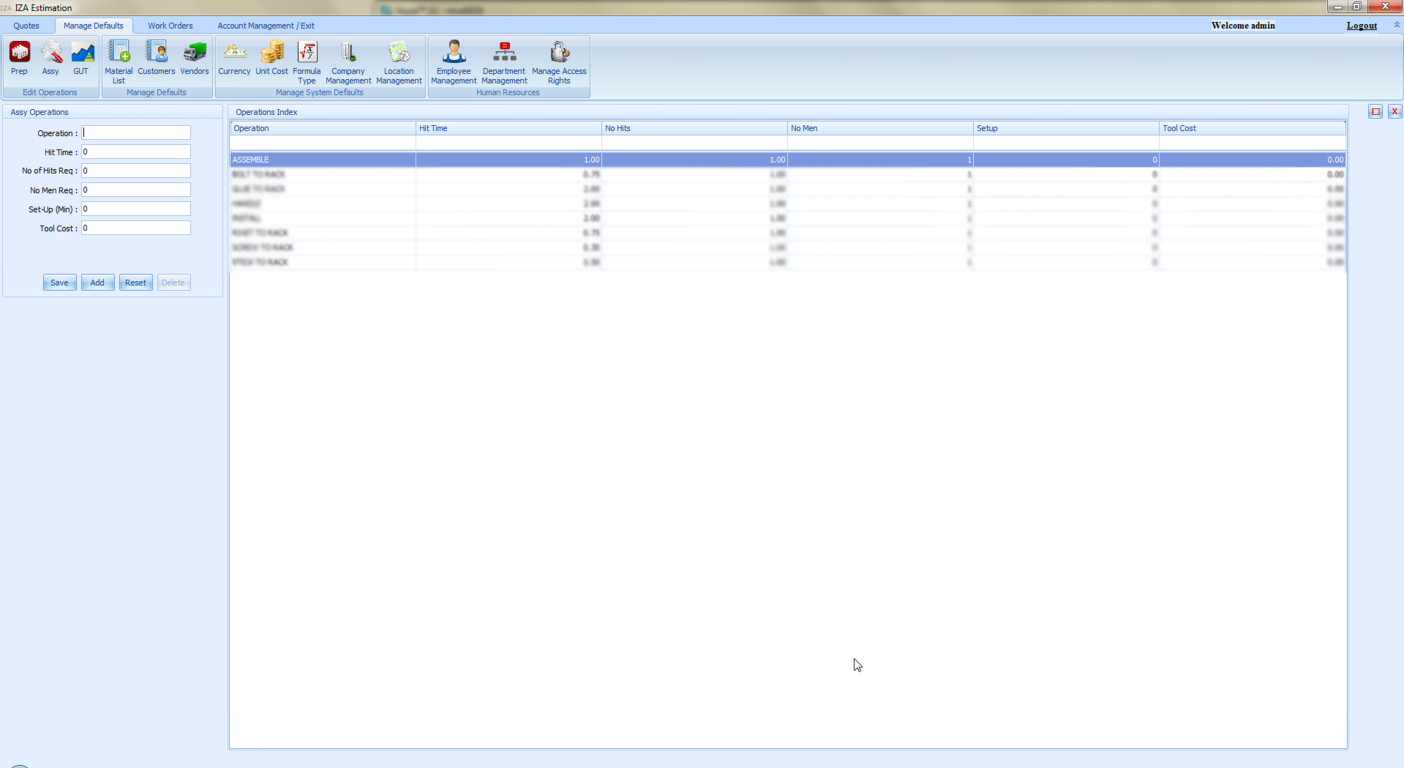The height and width of the screenshot is (768, 1404).
Task: Open the Unit Cost icon
Action: pyautogui.click(x=271, y=57)
